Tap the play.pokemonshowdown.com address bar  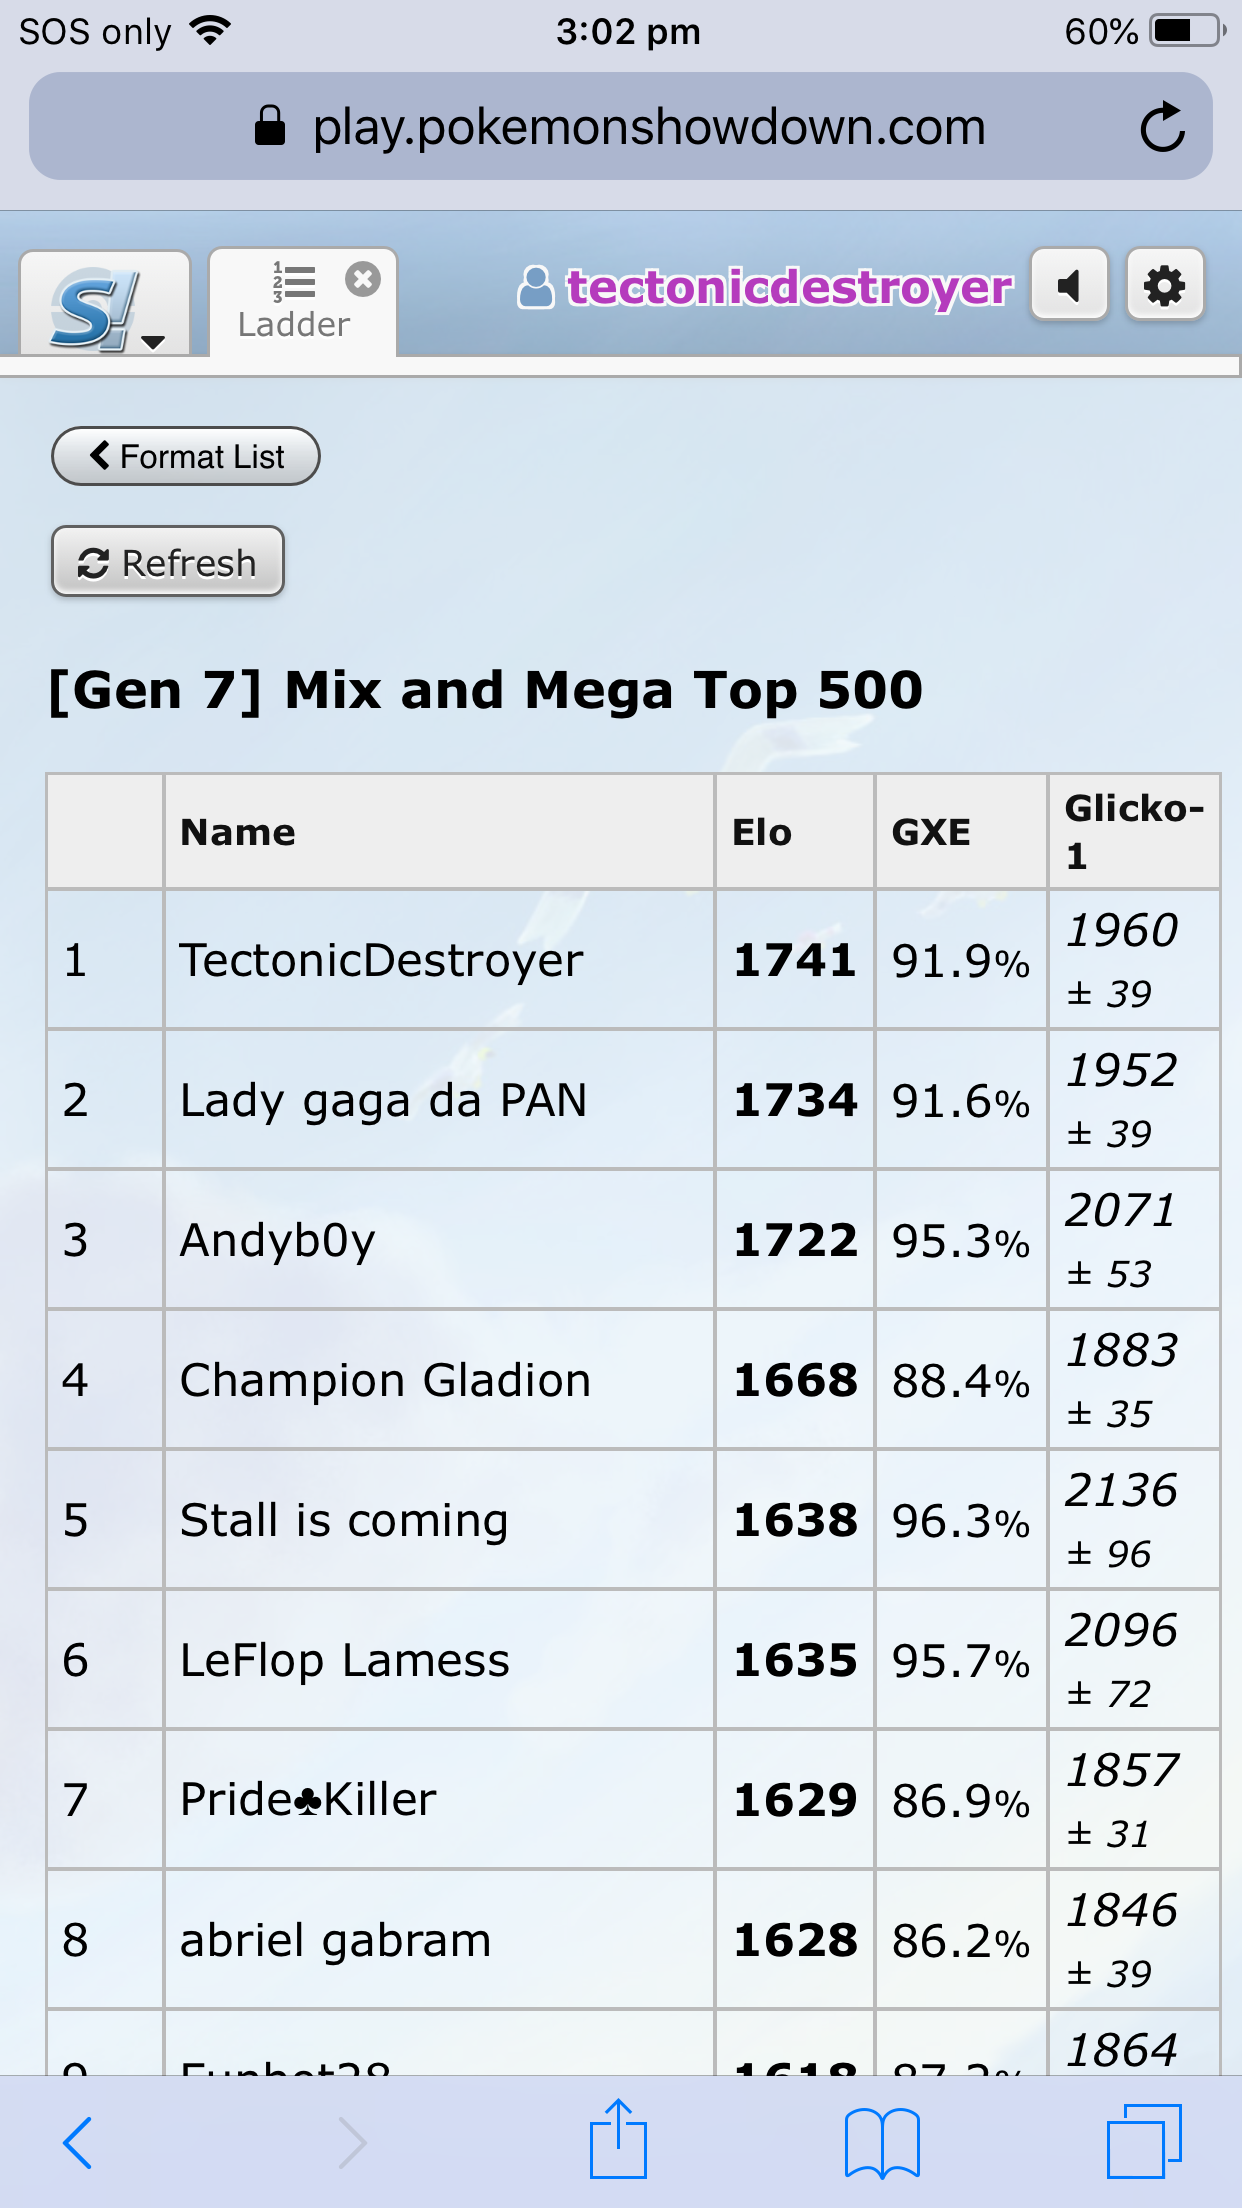pos(621,127)
